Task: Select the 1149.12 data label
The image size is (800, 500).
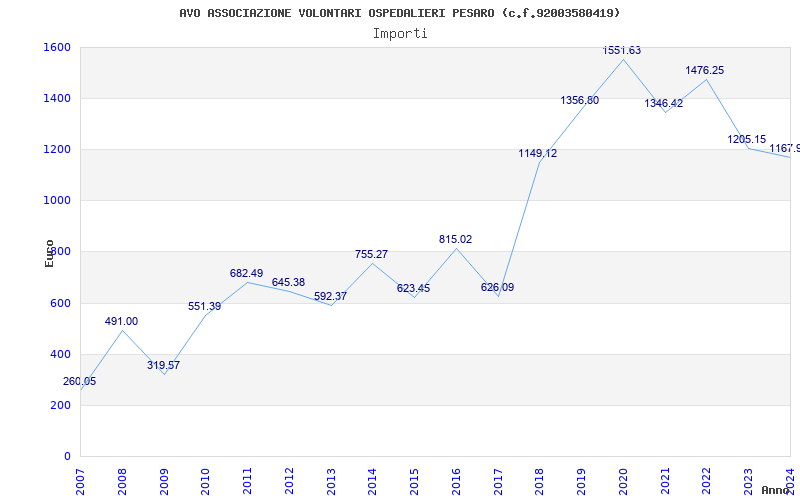Action: pyautogui.click(x=538, y=153)
